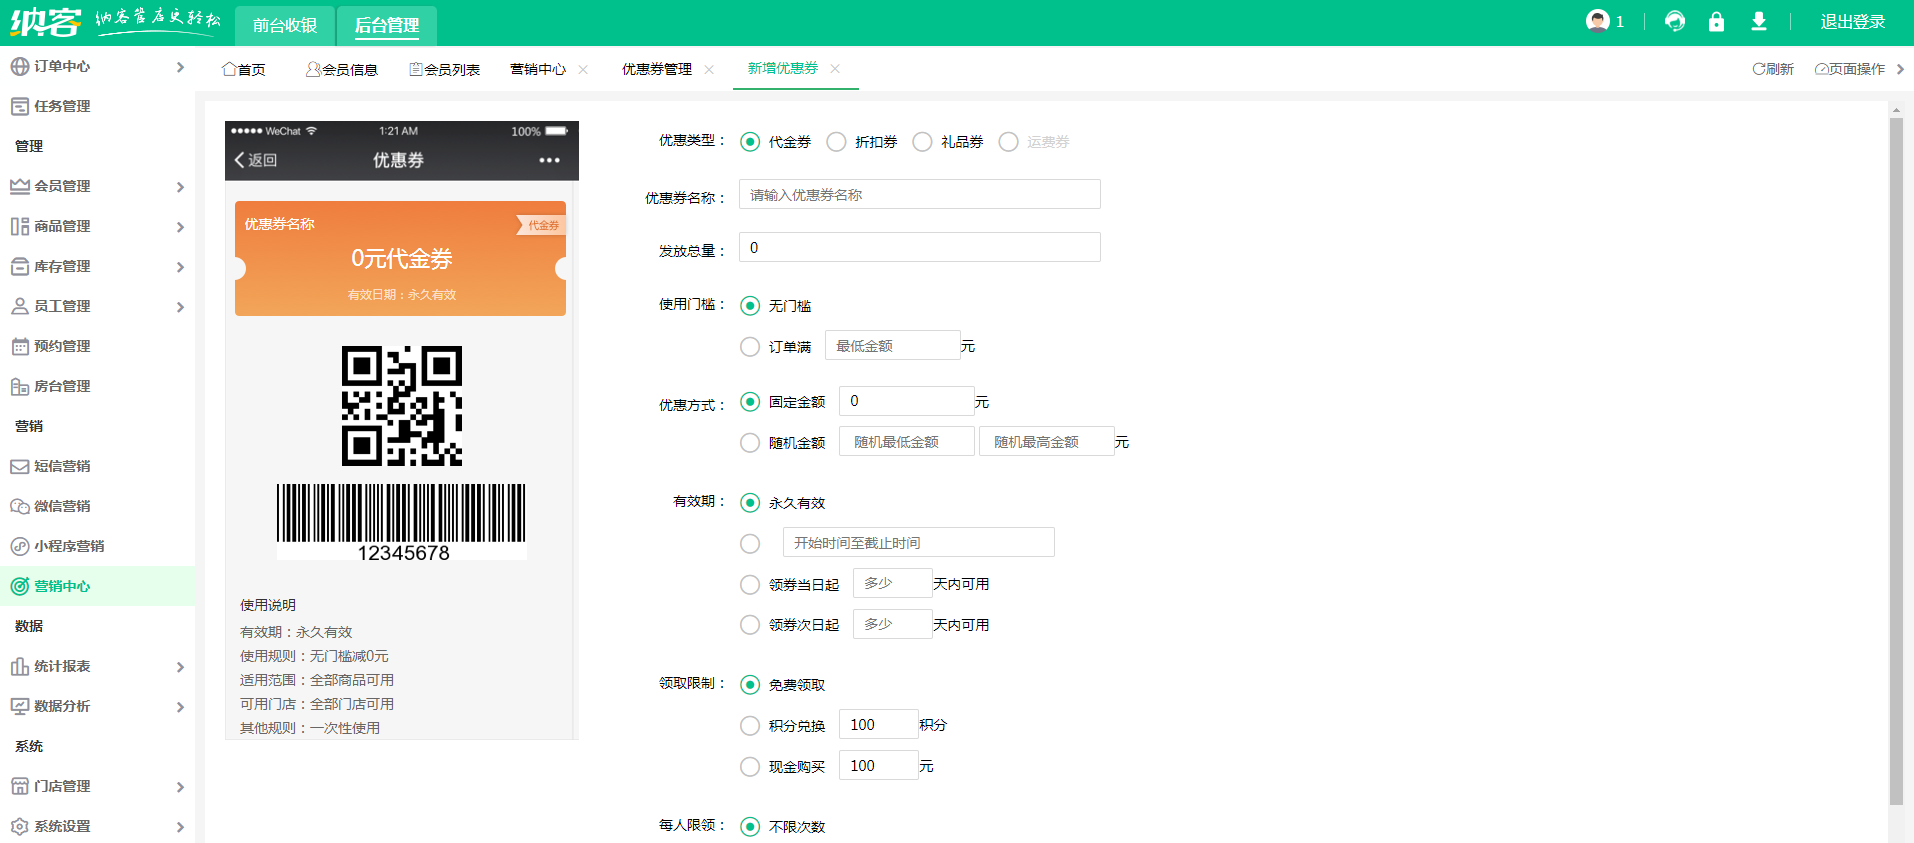The image size is (1914, 843).
Task: Open the user account avatar icon
Action: [x=1597, y=21]
